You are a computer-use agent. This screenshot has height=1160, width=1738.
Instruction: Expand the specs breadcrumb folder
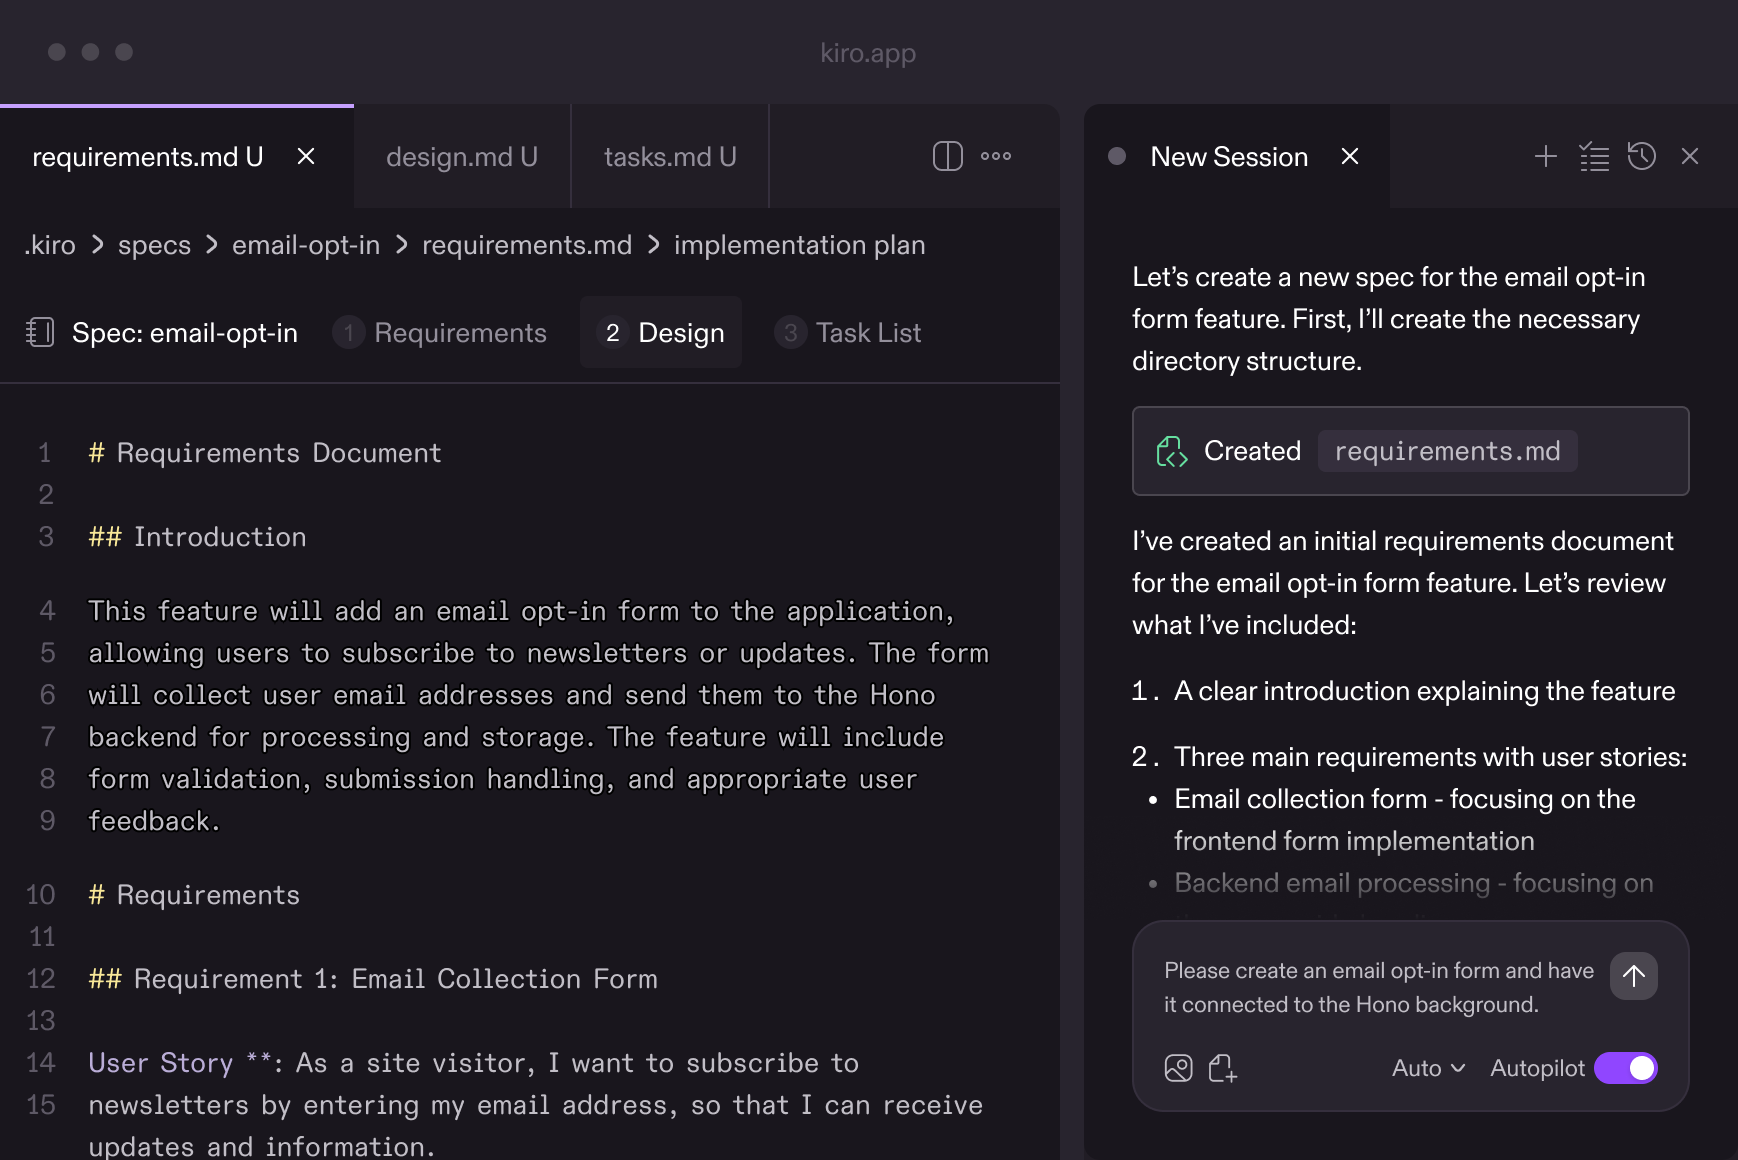(x=154, y=245)
